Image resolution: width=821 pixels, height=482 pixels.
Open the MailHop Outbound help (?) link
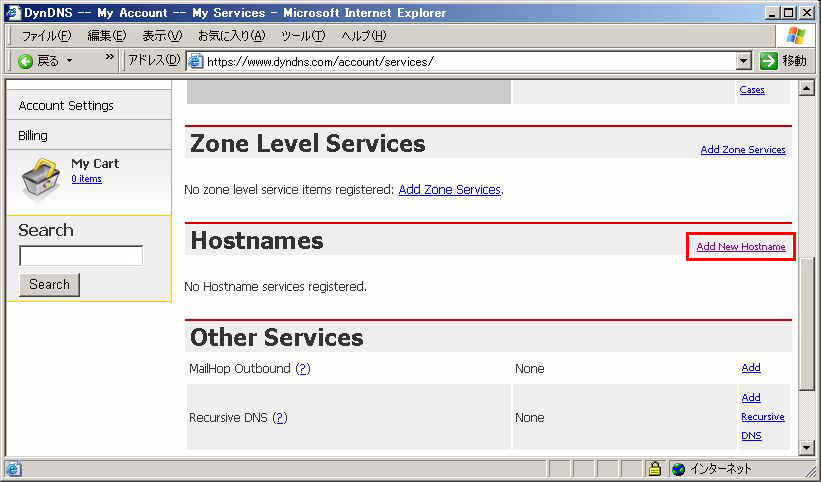(x=303, y=369)
